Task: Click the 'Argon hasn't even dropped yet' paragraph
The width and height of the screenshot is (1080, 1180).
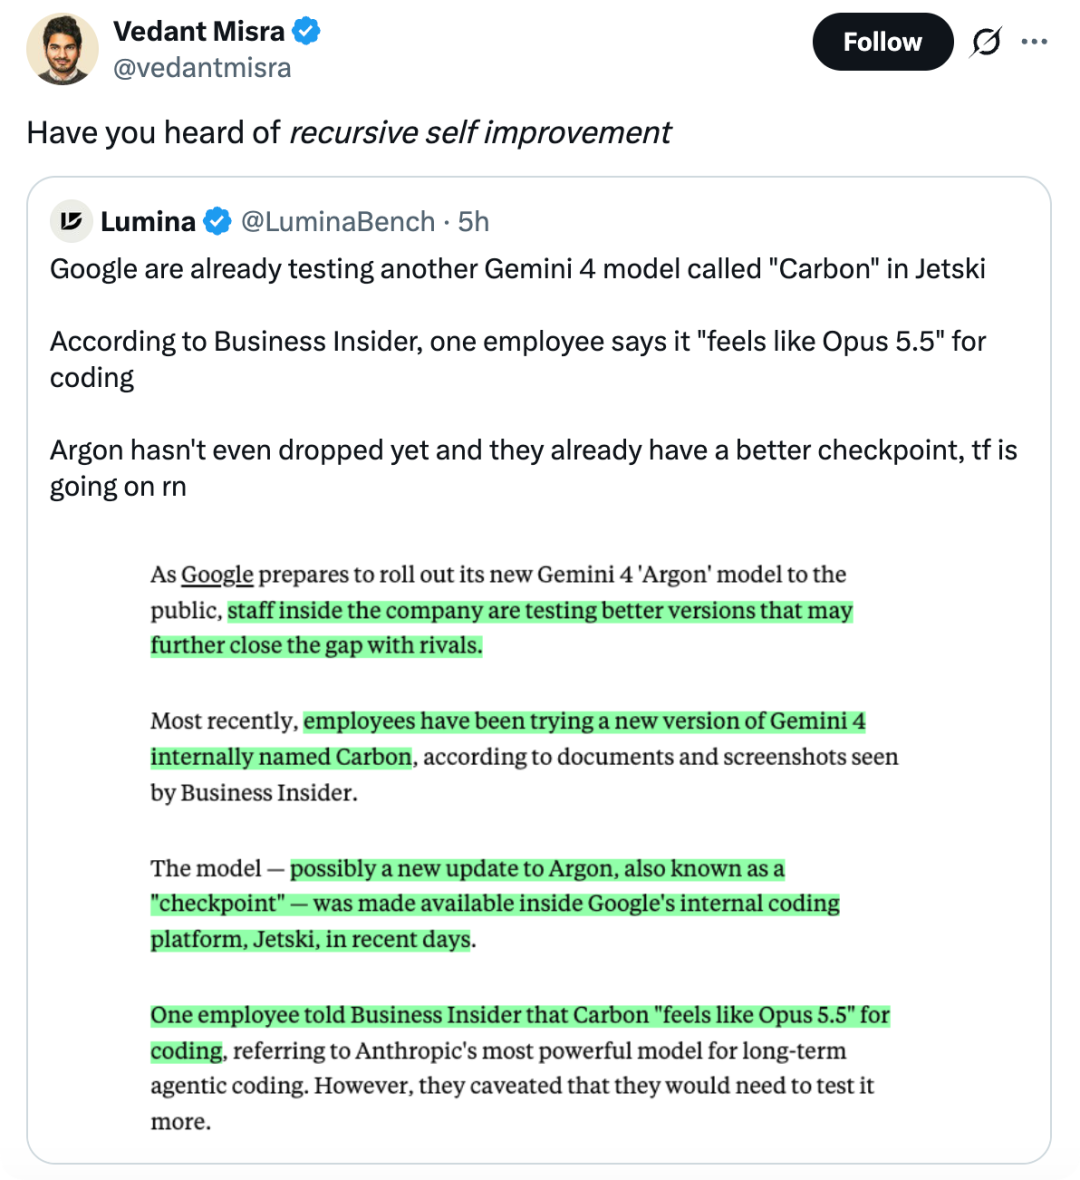Action: (x=533, y=468)
